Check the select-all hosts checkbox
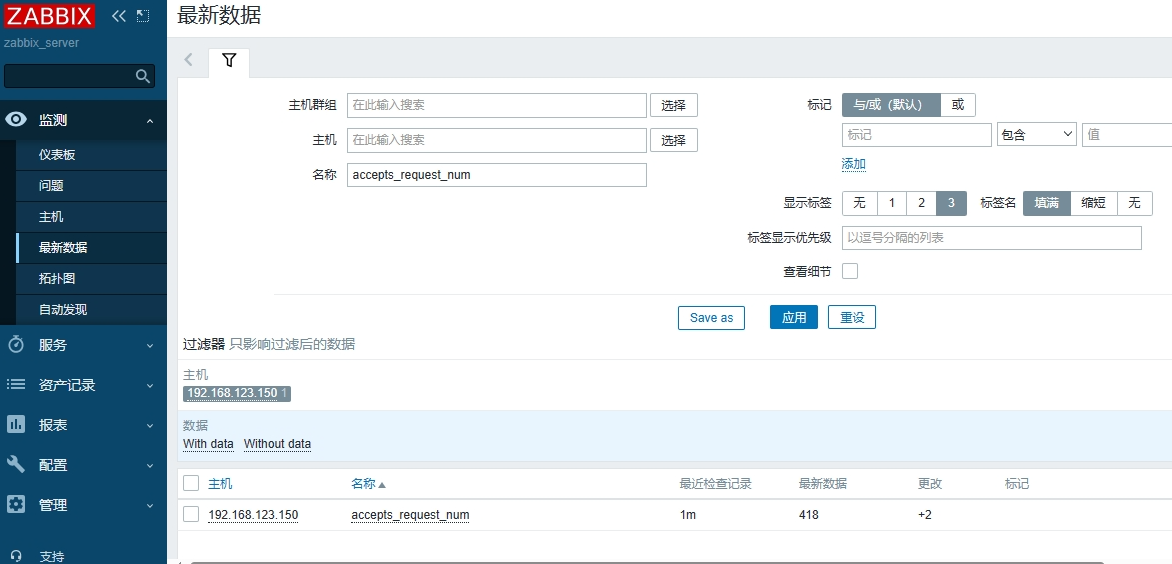1172x564 pixels. coord(191,483)
